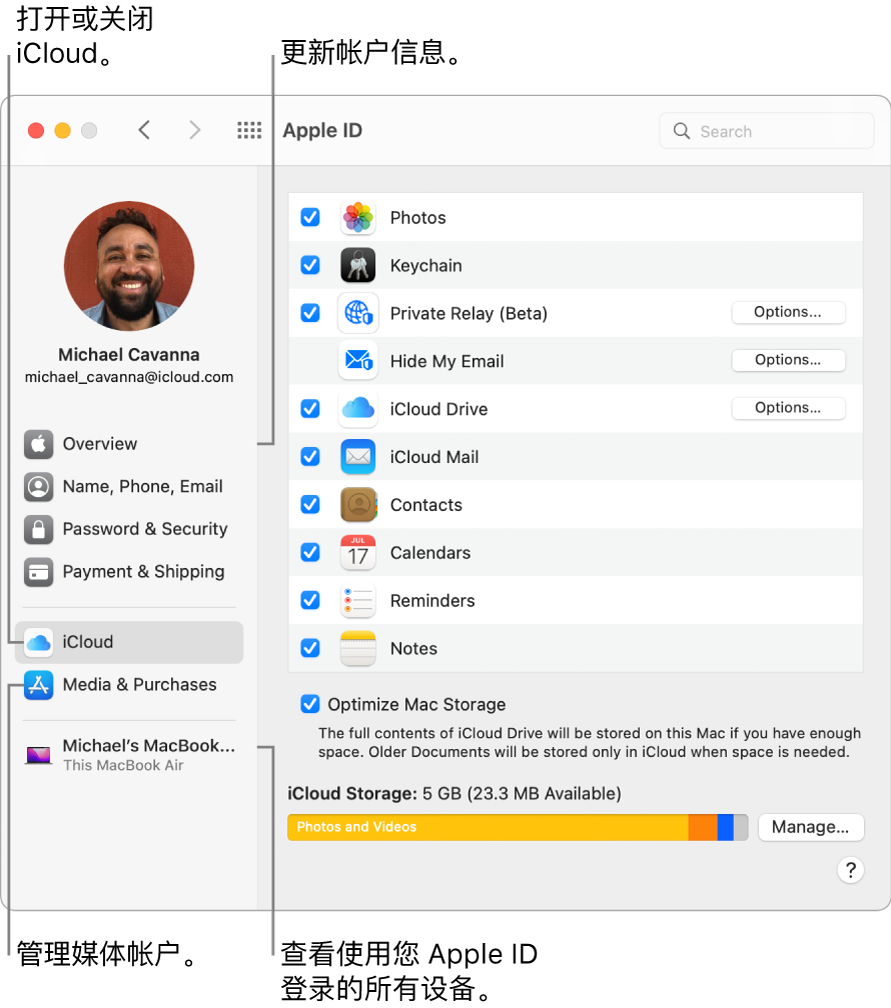
Task: Open the help question mark button
Action: pos(850,870)
